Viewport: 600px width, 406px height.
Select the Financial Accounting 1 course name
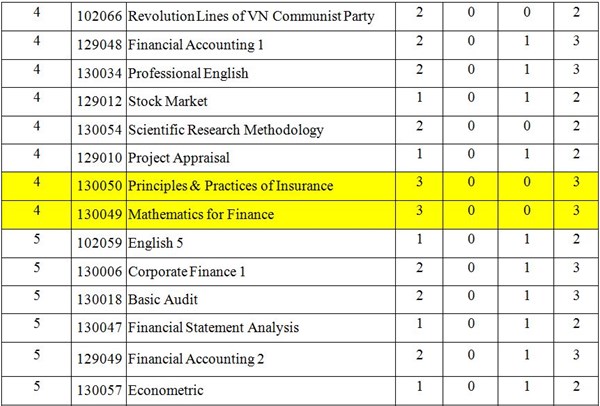point(194,45)
